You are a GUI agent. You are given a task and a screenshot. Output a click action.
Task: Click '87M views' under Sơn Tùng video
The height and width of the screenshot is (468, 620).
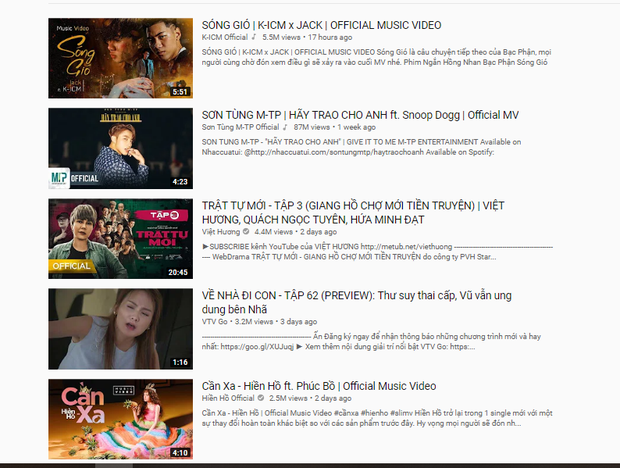pos(312,127)
